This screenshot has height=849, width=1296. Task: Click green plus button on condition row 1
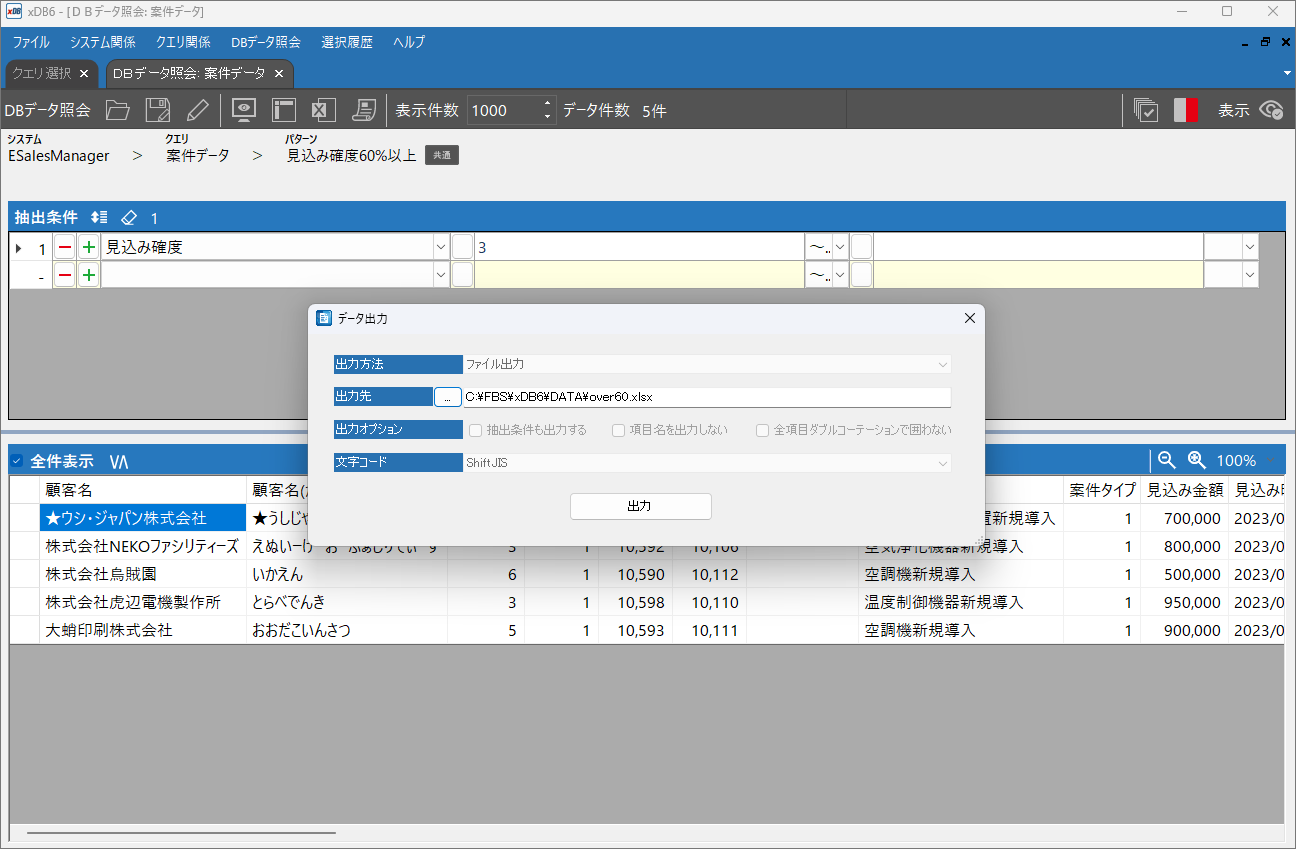(88, 247)
